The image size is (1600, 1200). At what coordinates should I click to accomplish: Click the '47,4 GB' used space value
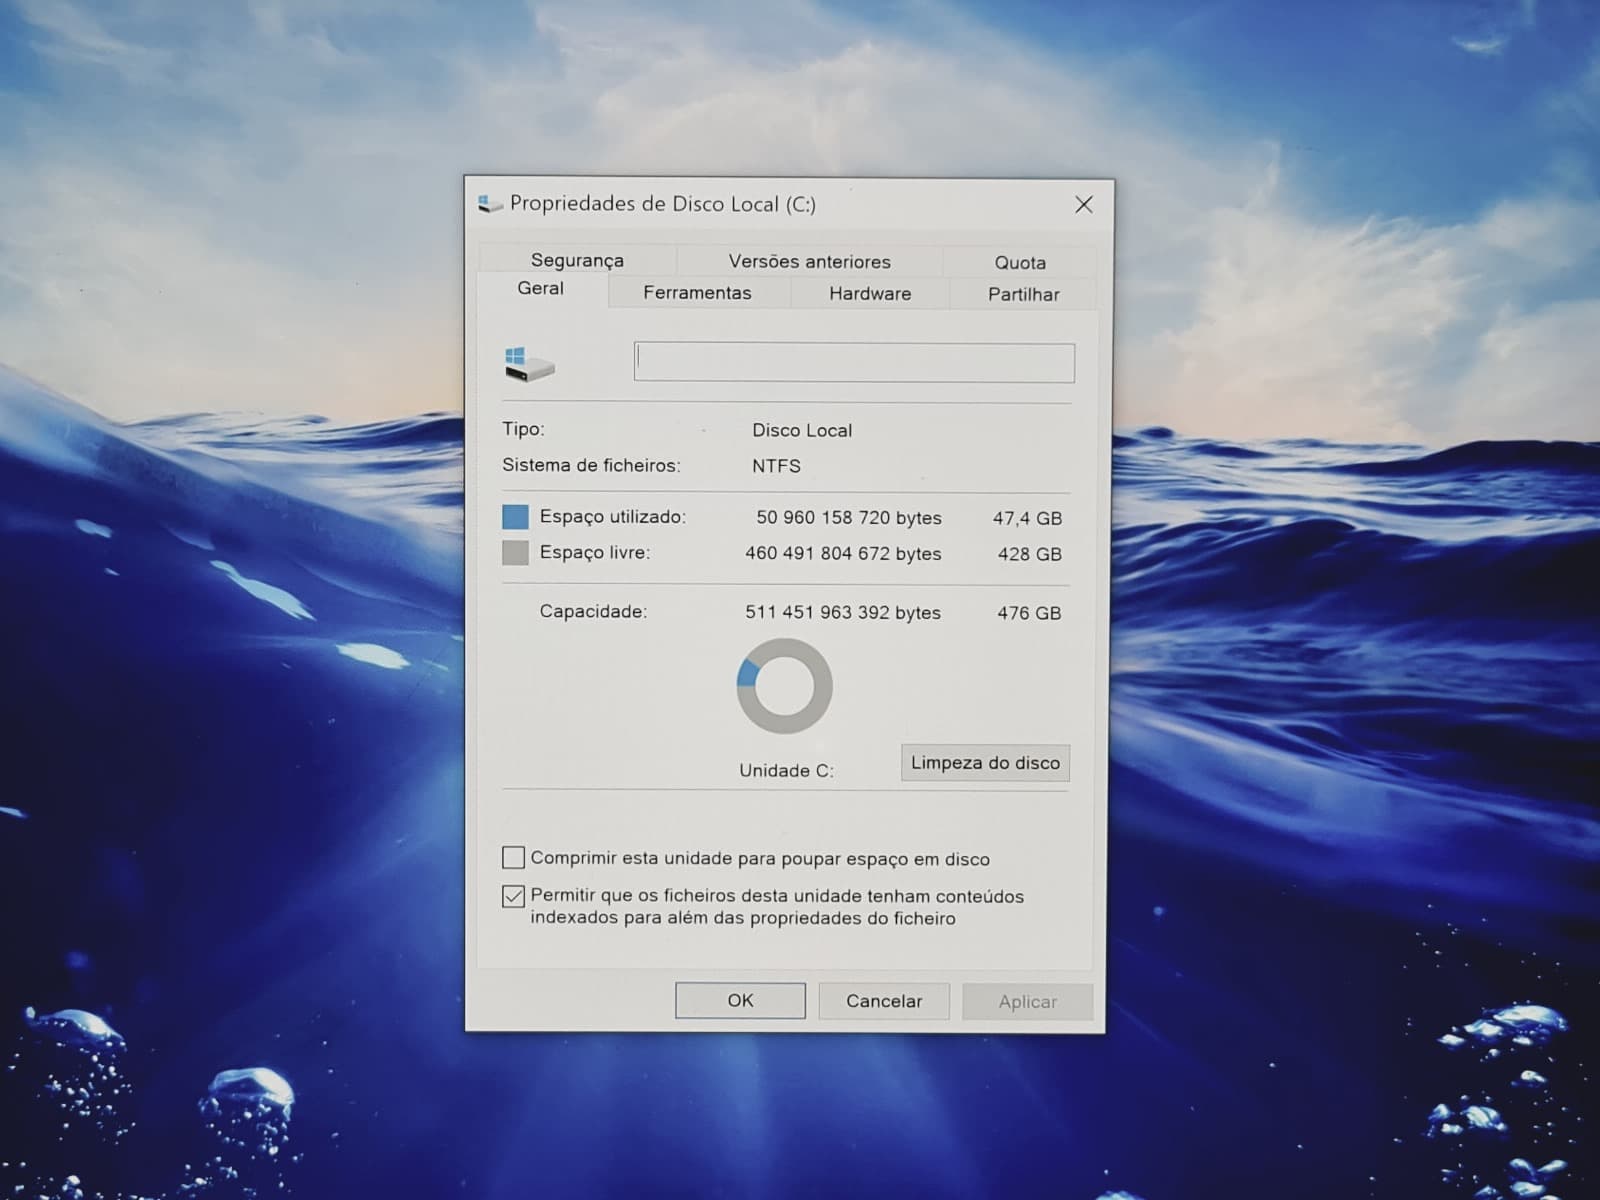pos(1027,519)
